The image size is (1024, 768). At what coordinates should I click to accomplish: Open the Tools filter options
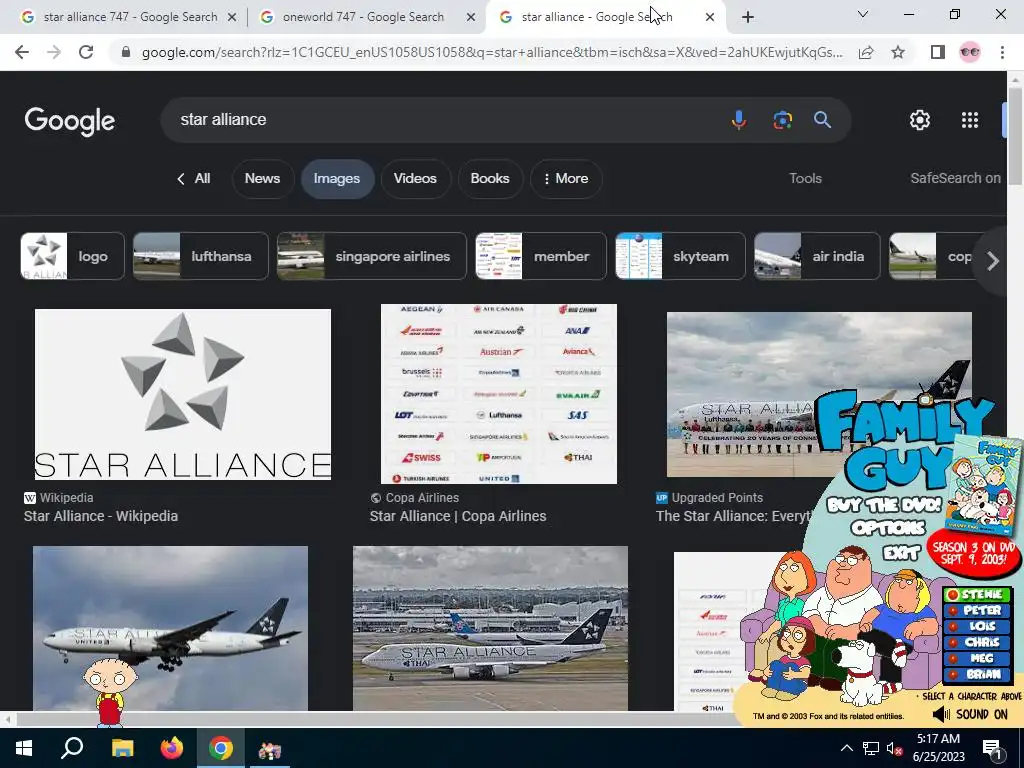[805, 178]
